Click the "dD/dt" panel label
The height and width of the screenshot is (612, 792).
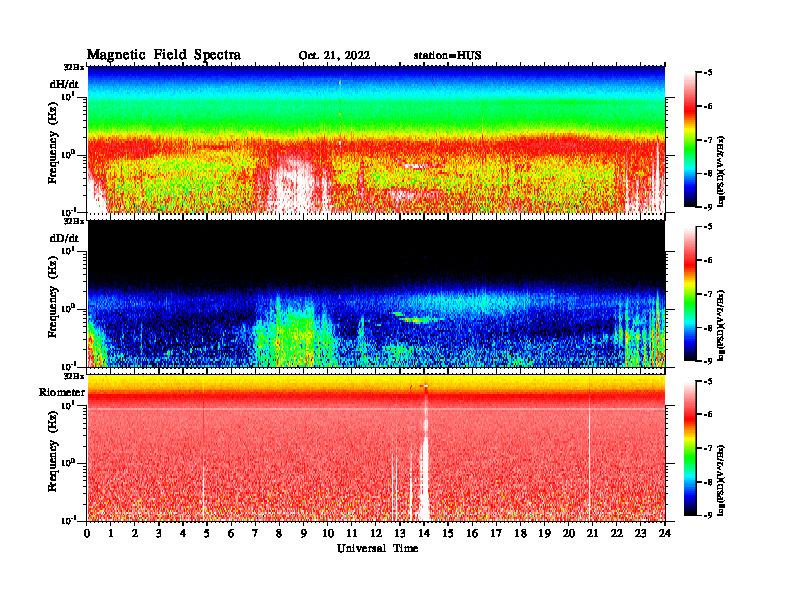(x=64, y=238)
